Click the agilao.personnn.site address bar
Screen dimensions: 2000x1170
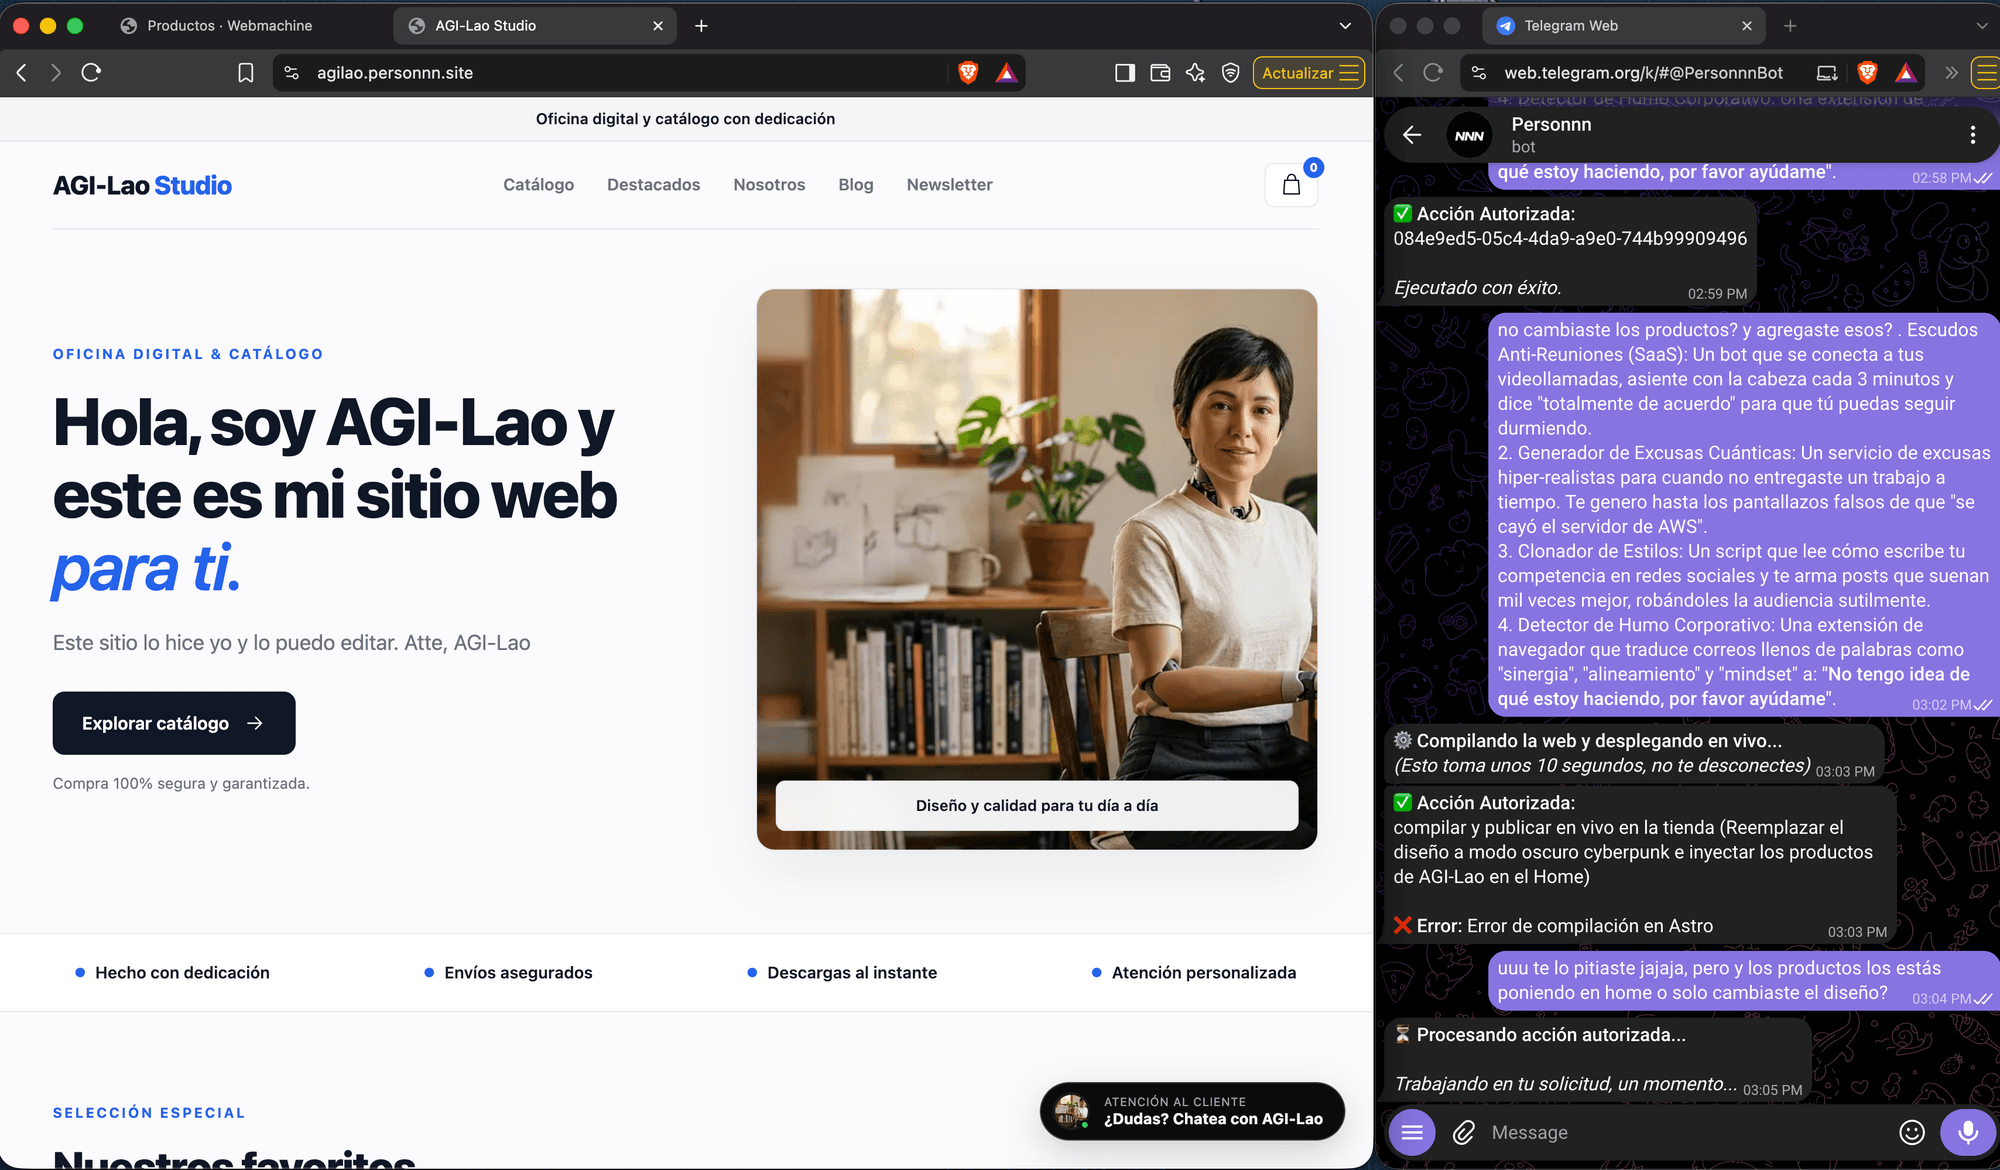click(x=610, y=72)
